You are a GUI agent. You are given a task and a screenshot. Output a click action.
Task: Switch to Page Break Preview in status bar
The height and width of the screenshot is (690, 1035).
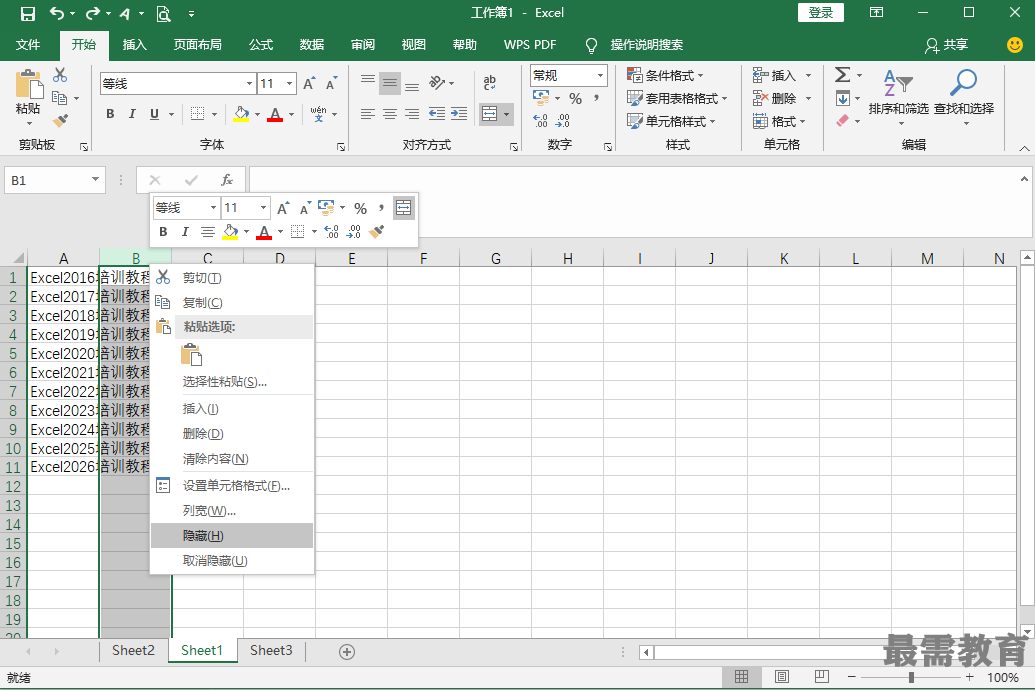pos(822,677)
